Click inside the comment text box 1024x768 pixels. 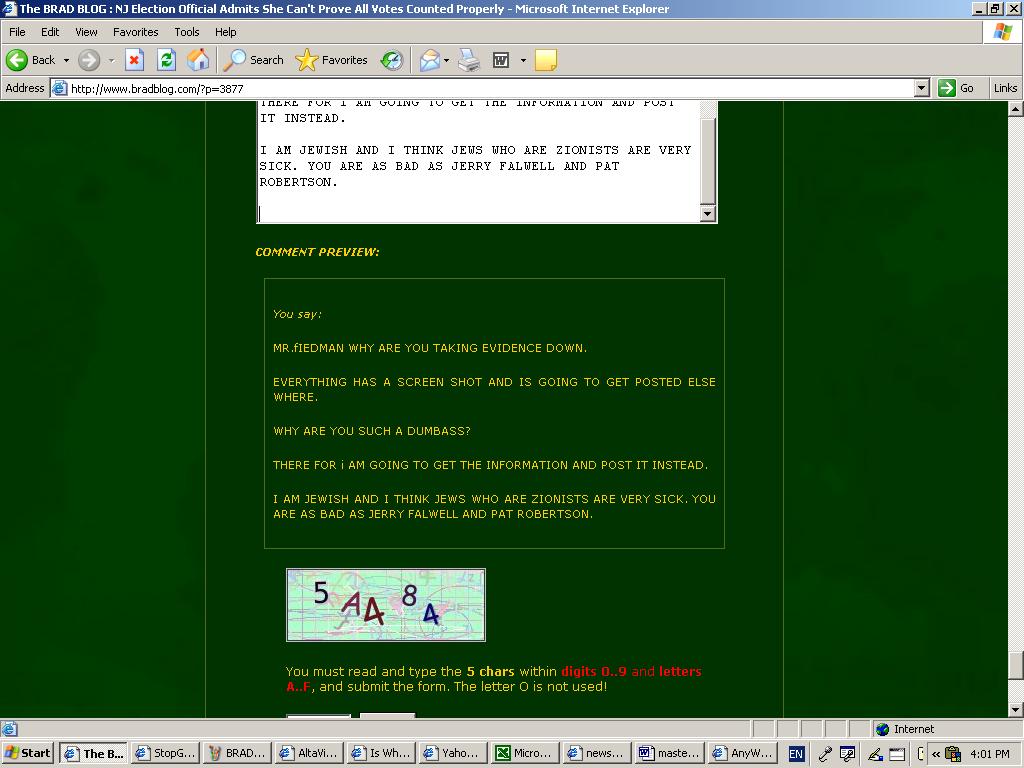pos(480,160)
